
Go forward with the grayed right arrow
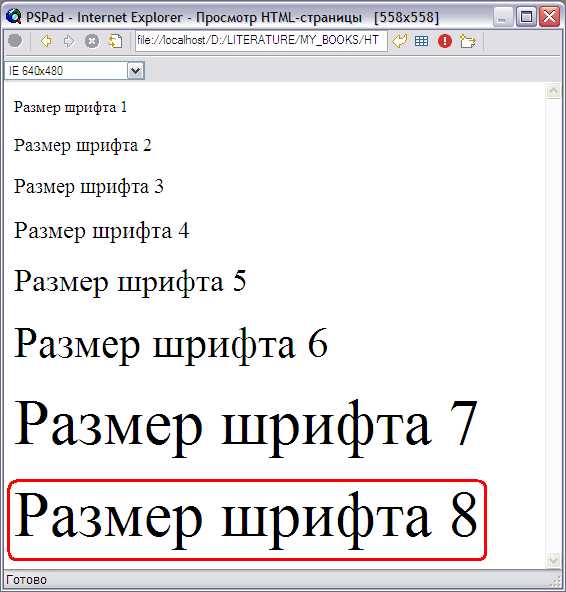(x=69, y=40)
